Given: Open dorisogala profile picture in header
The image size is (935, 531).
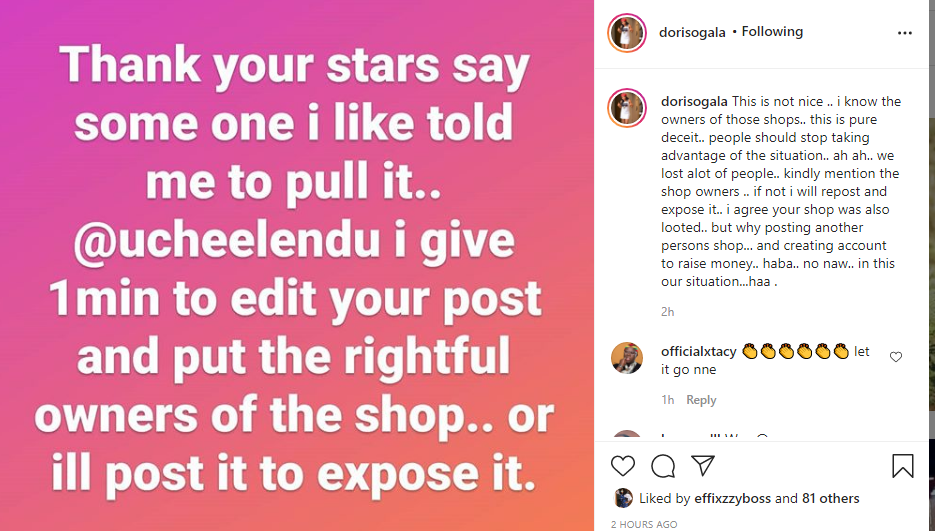Looking at the screenshot, I should [x=627, y=32].
